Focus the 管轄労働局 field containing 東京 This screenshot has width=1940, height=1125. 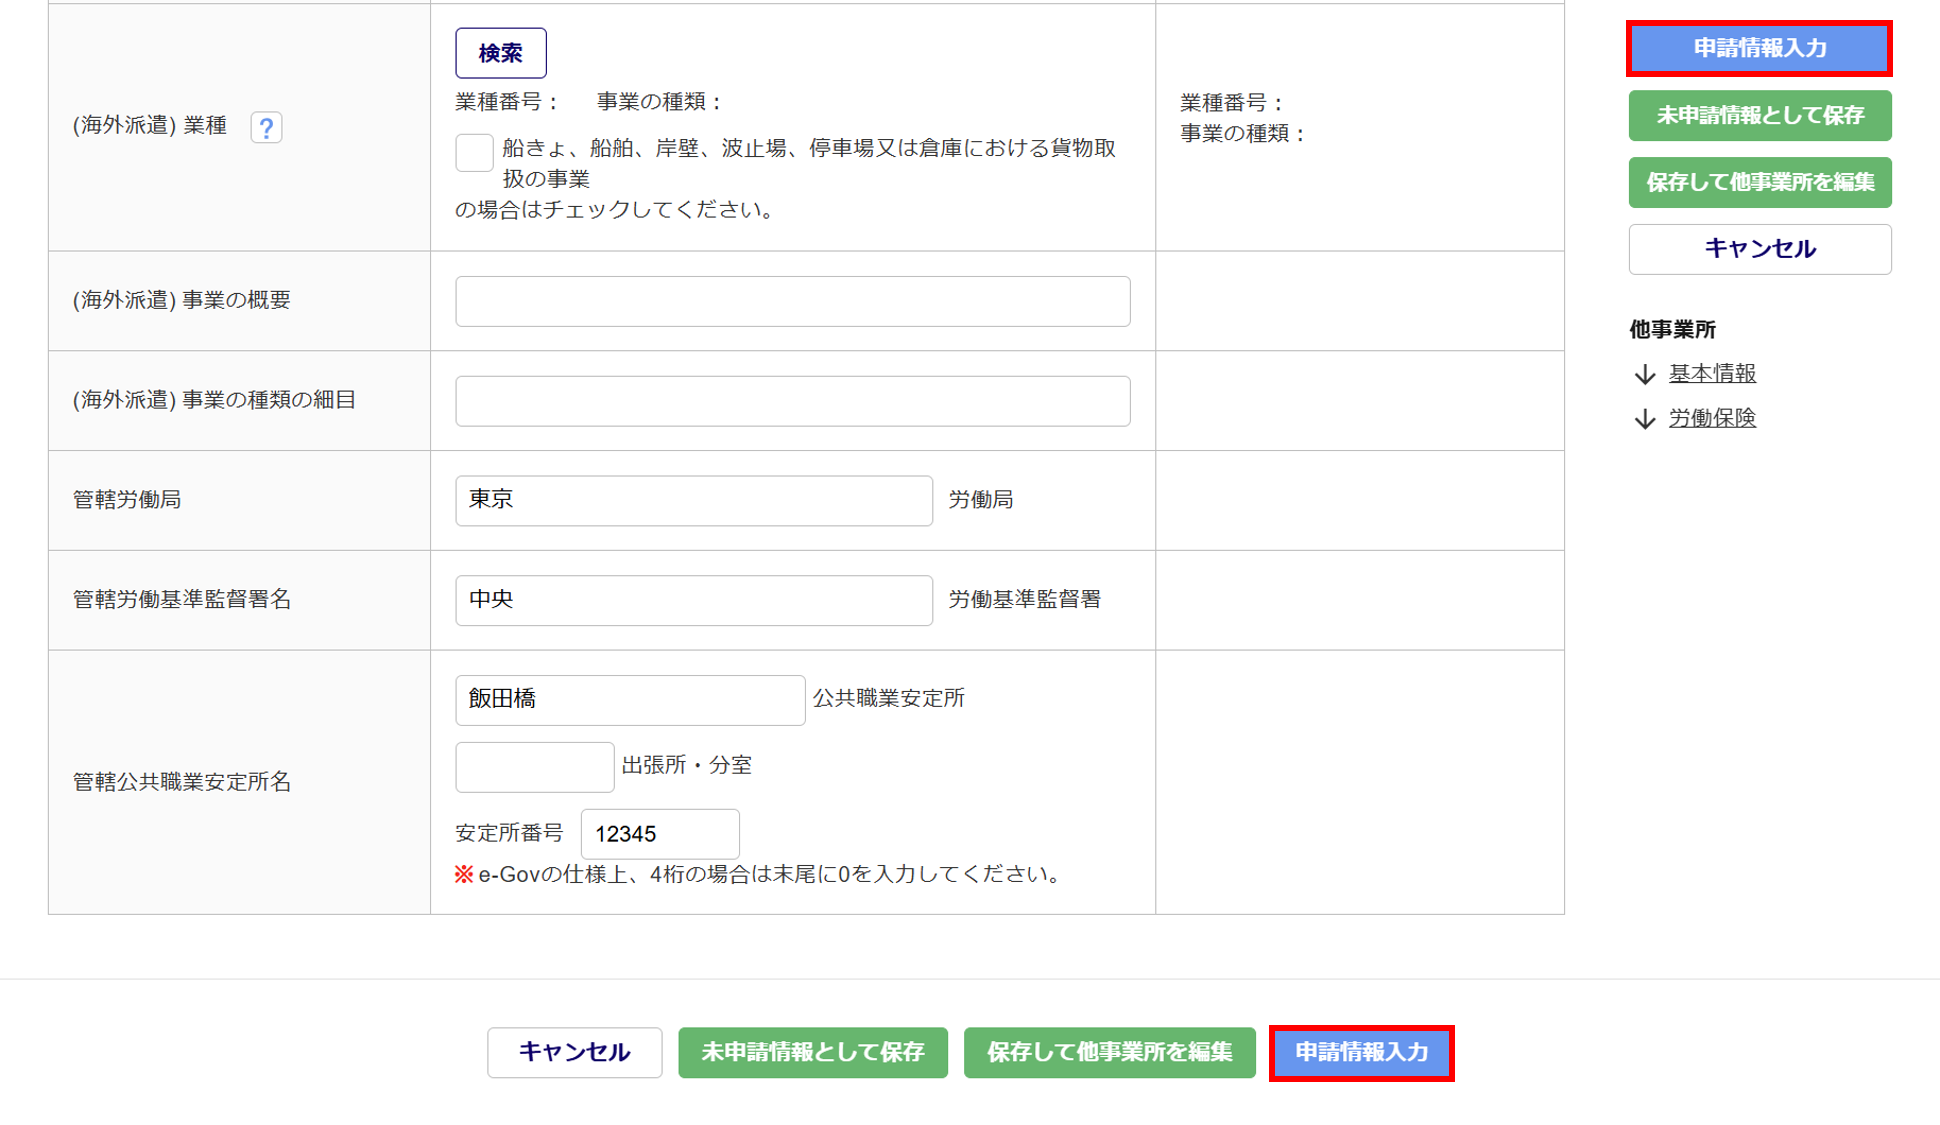693,500
